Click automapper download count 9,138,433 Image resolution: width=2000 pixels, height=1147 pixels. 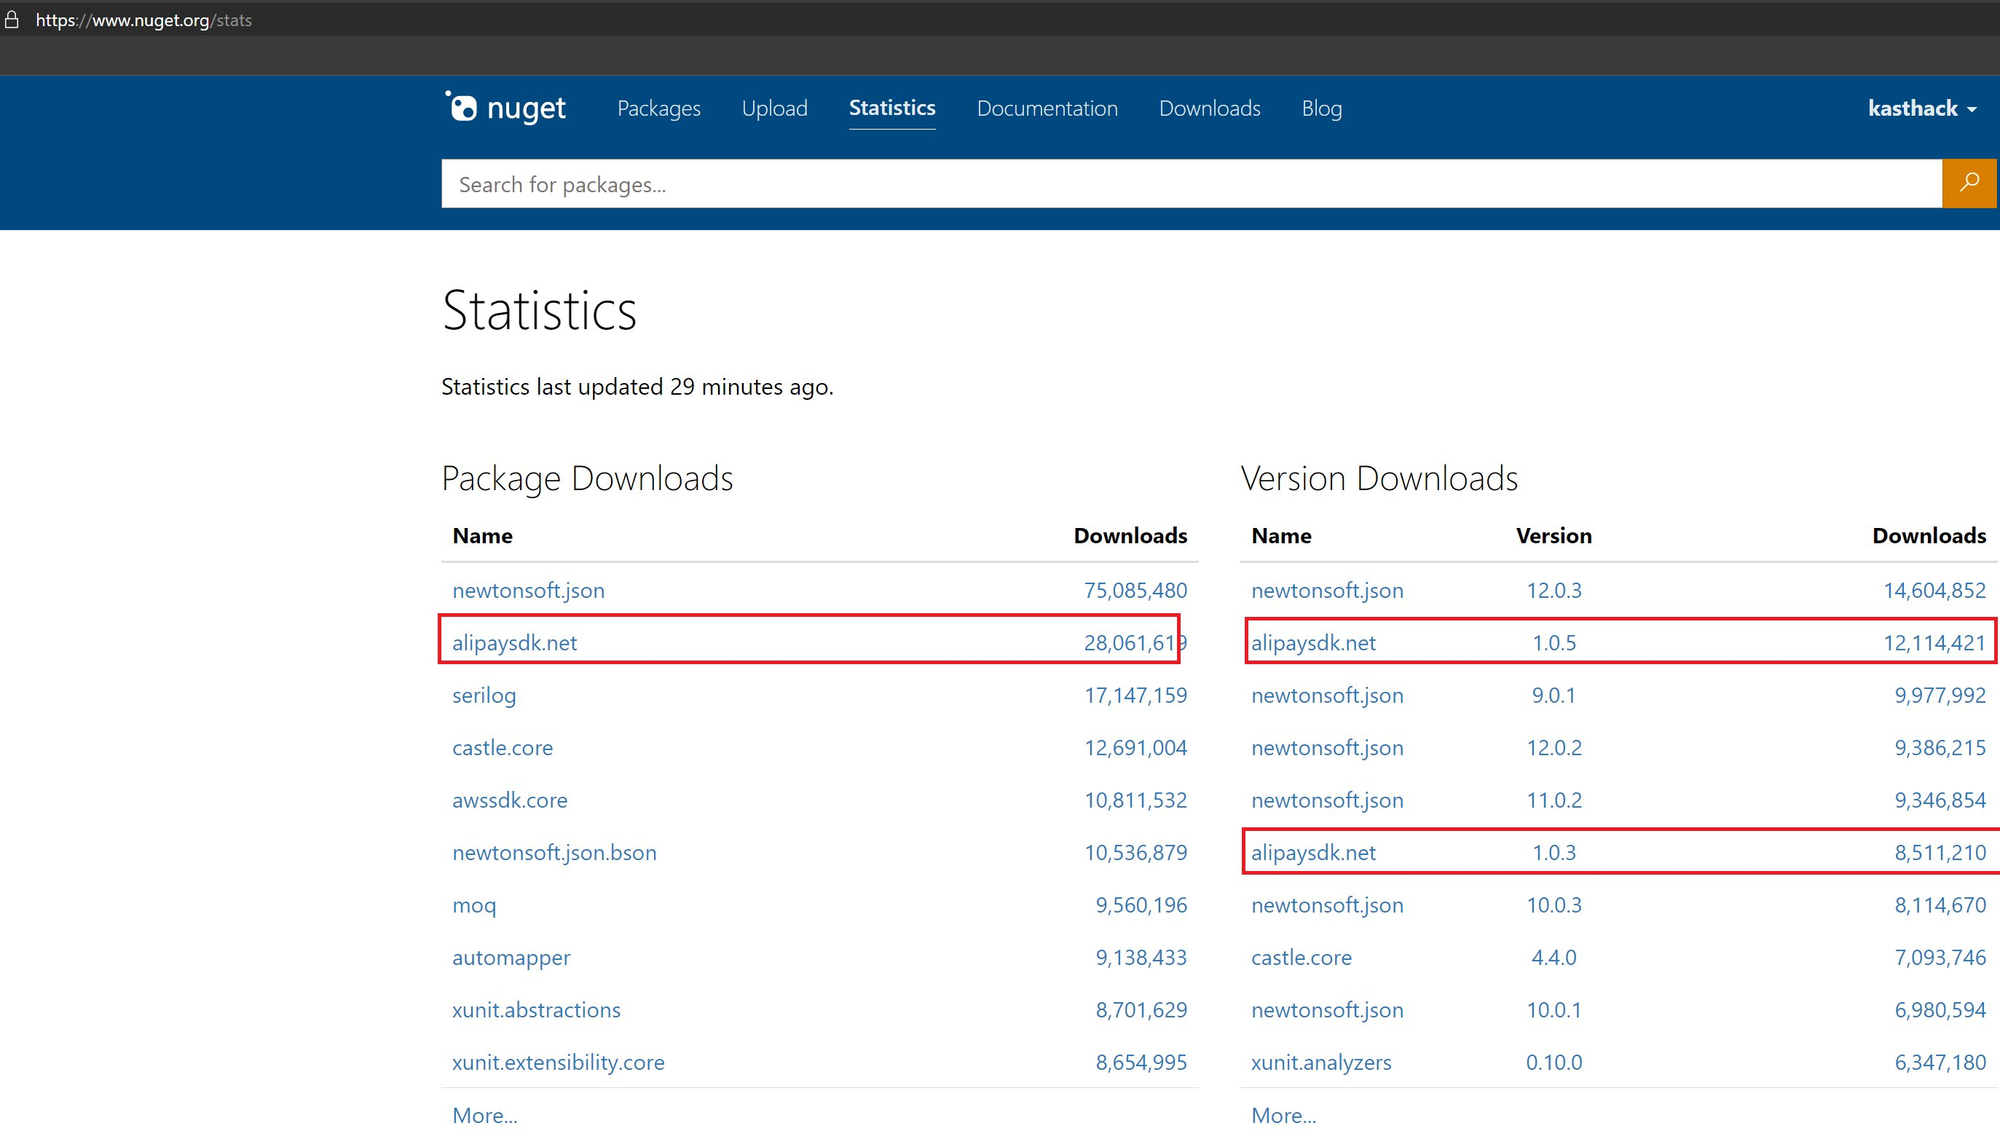pyautogui.click(x=1141, y=958)
